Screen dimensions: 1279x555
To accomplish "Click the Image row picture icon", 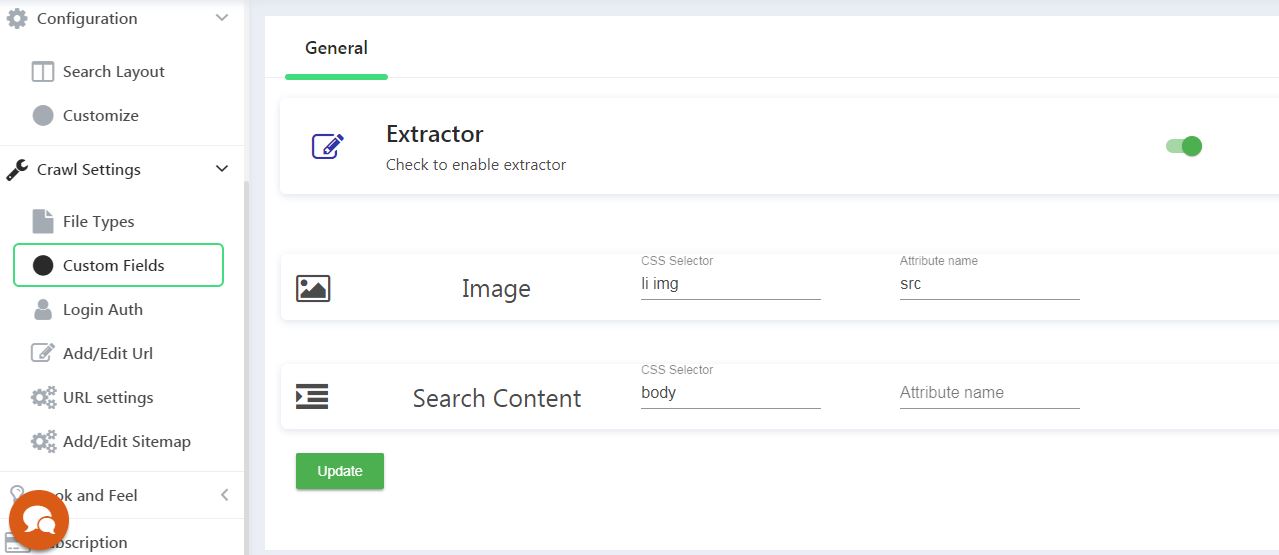I will pos(313,289).
